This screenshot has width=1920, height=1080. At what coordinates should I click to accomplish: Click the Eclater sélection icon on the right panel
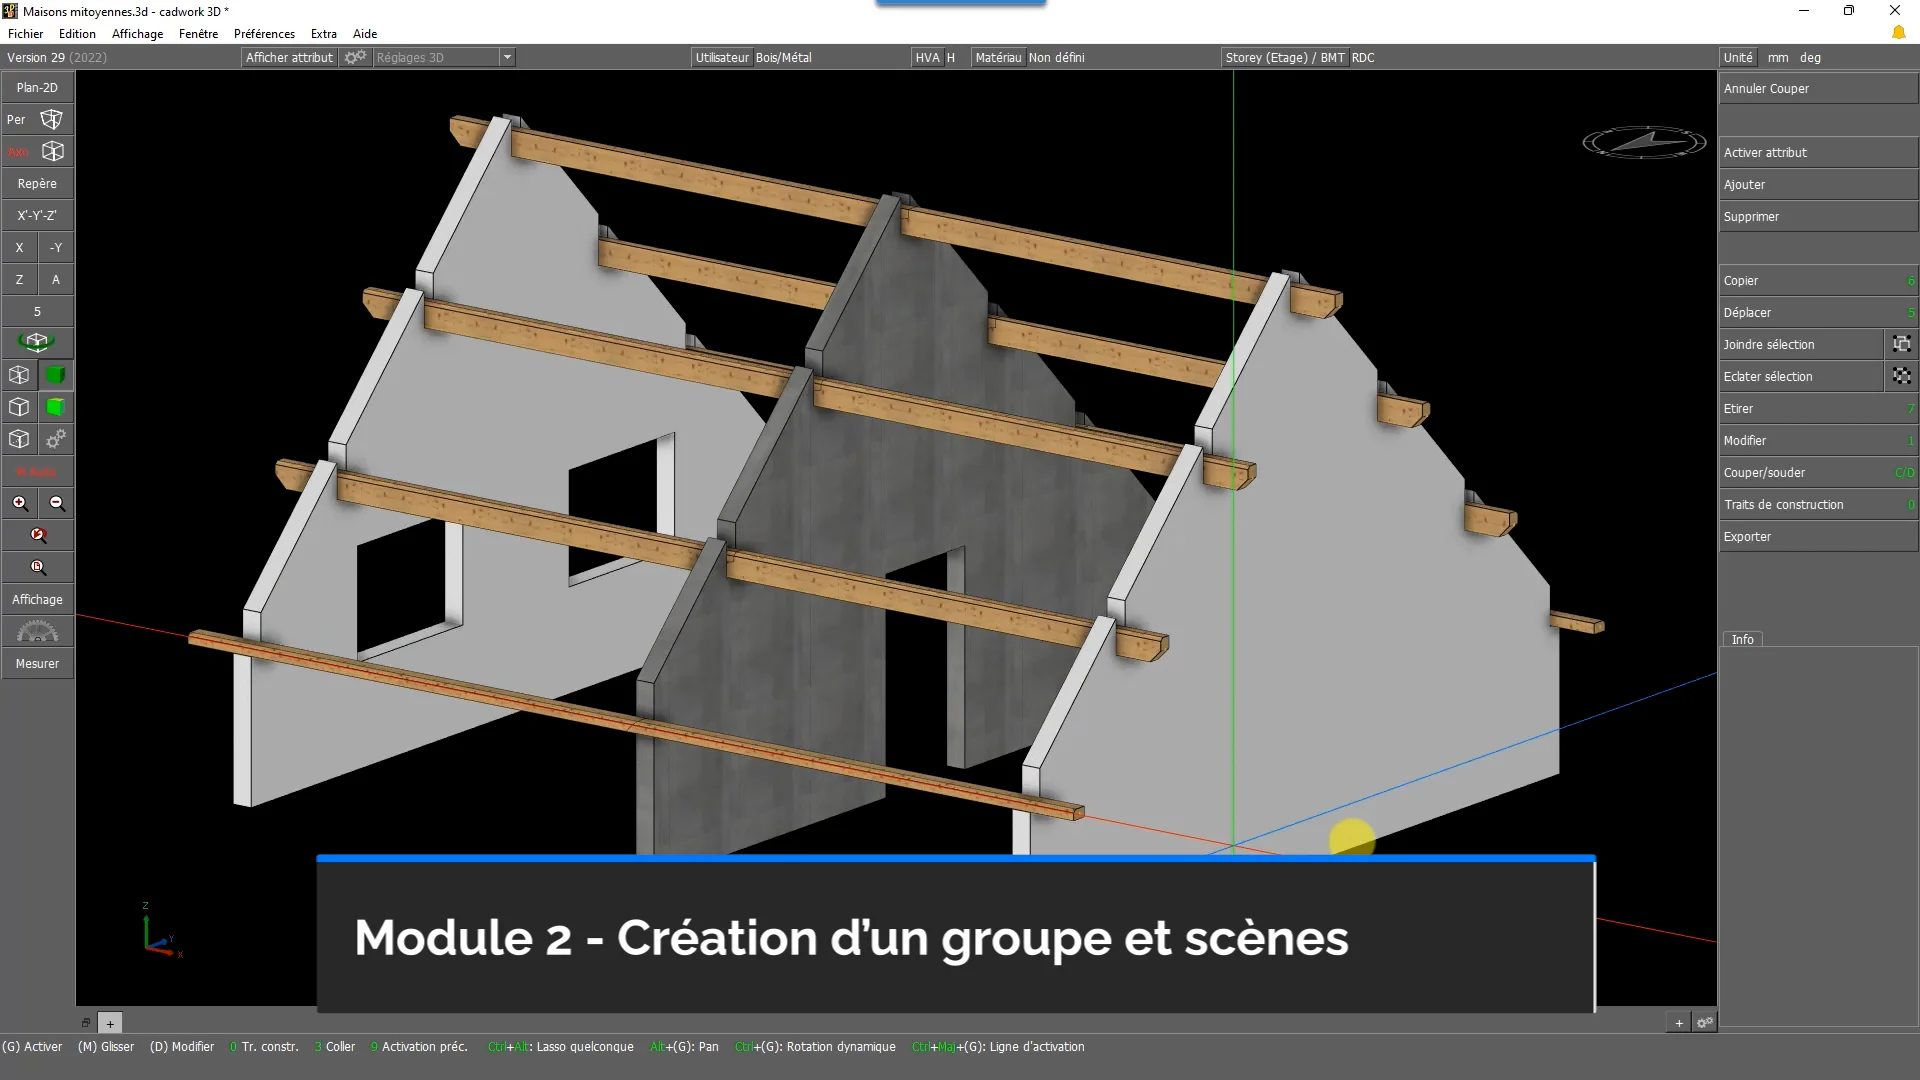click(x=1902, y=376)
